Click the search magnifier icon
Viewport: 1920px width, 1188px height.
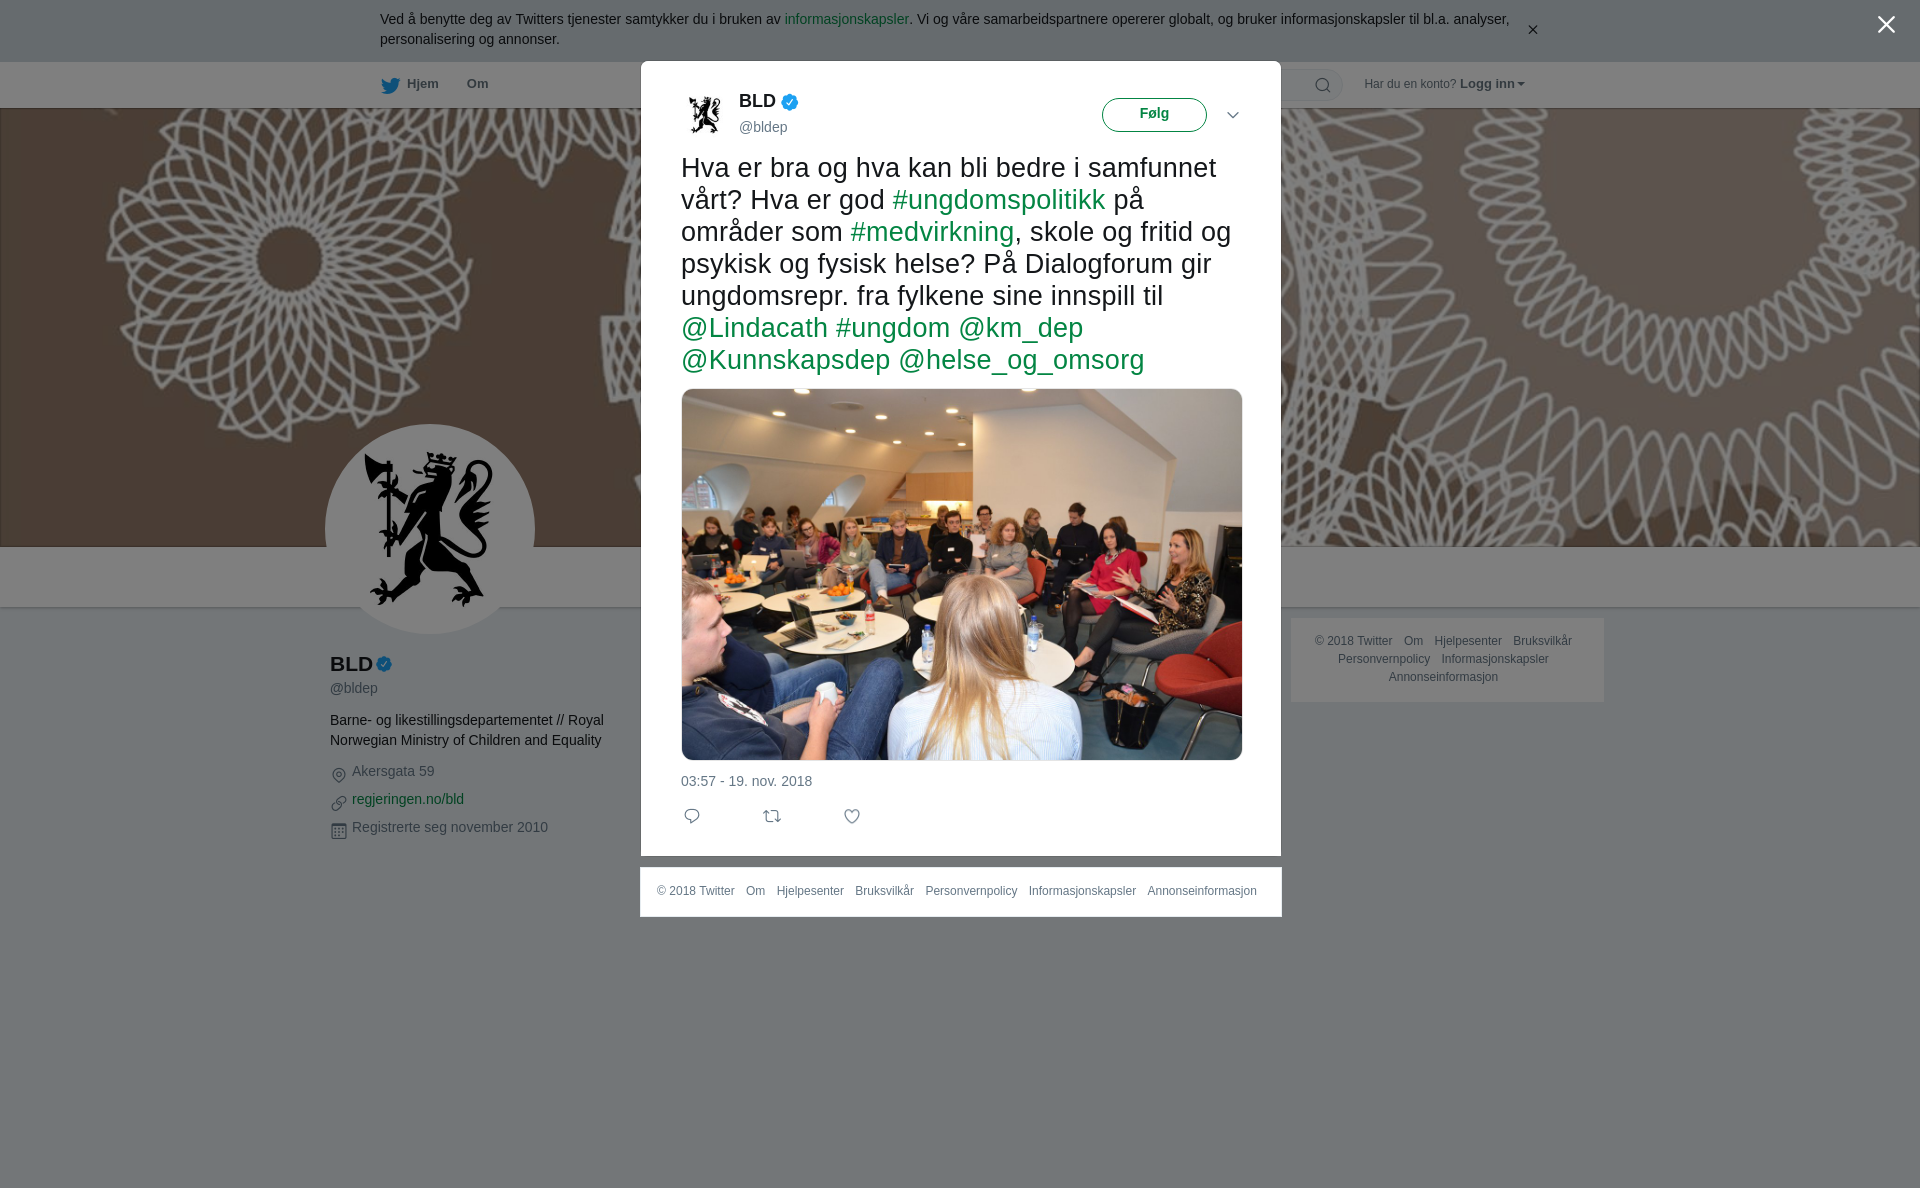point(1323,85)
